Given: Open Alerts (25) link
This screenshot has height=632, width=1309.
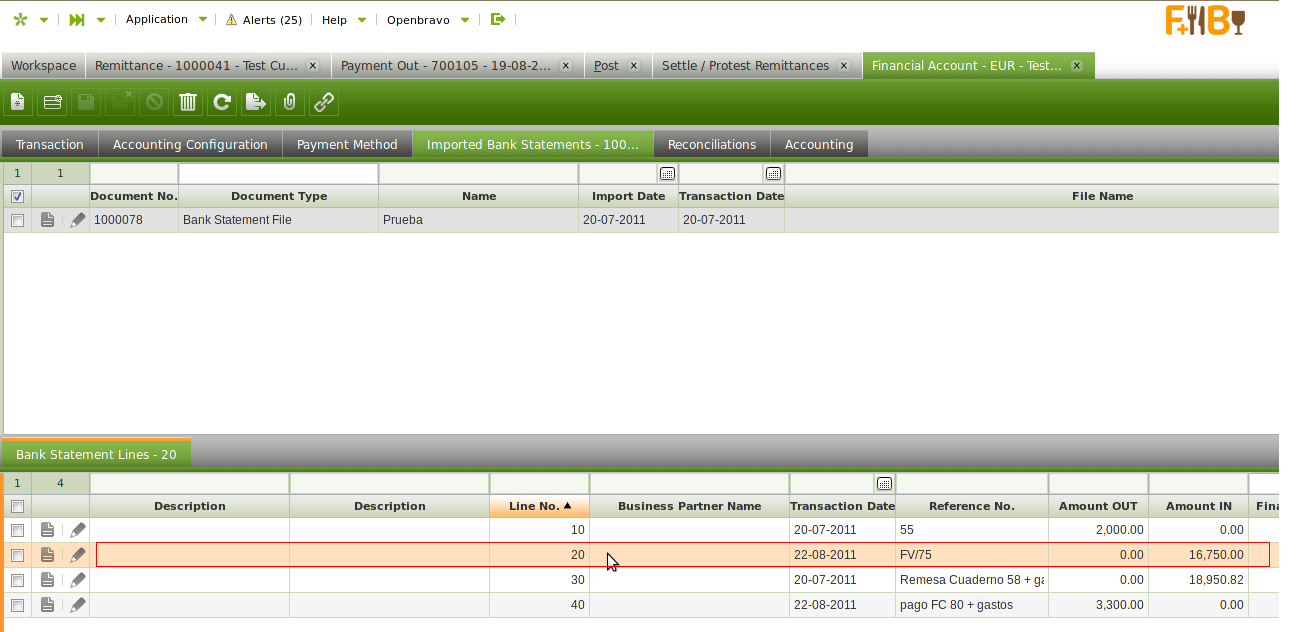Looking at the screenshot, I should coord(263,20).
